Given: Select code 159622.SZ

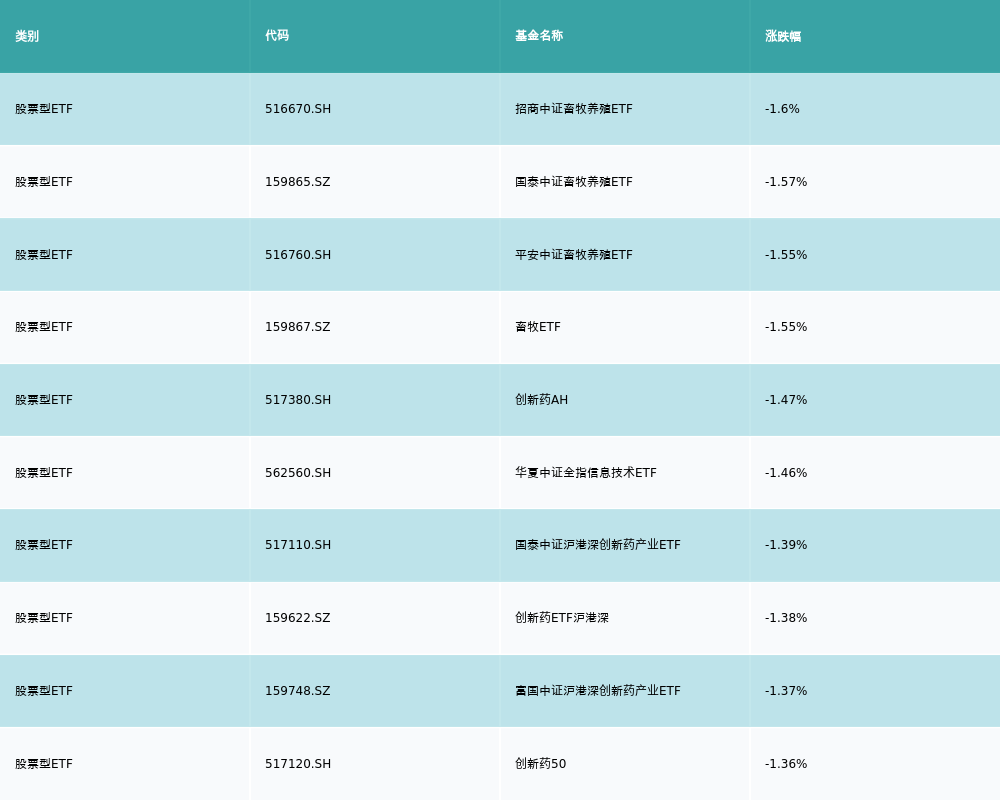Looking at the screenshot, I should 298,618.
